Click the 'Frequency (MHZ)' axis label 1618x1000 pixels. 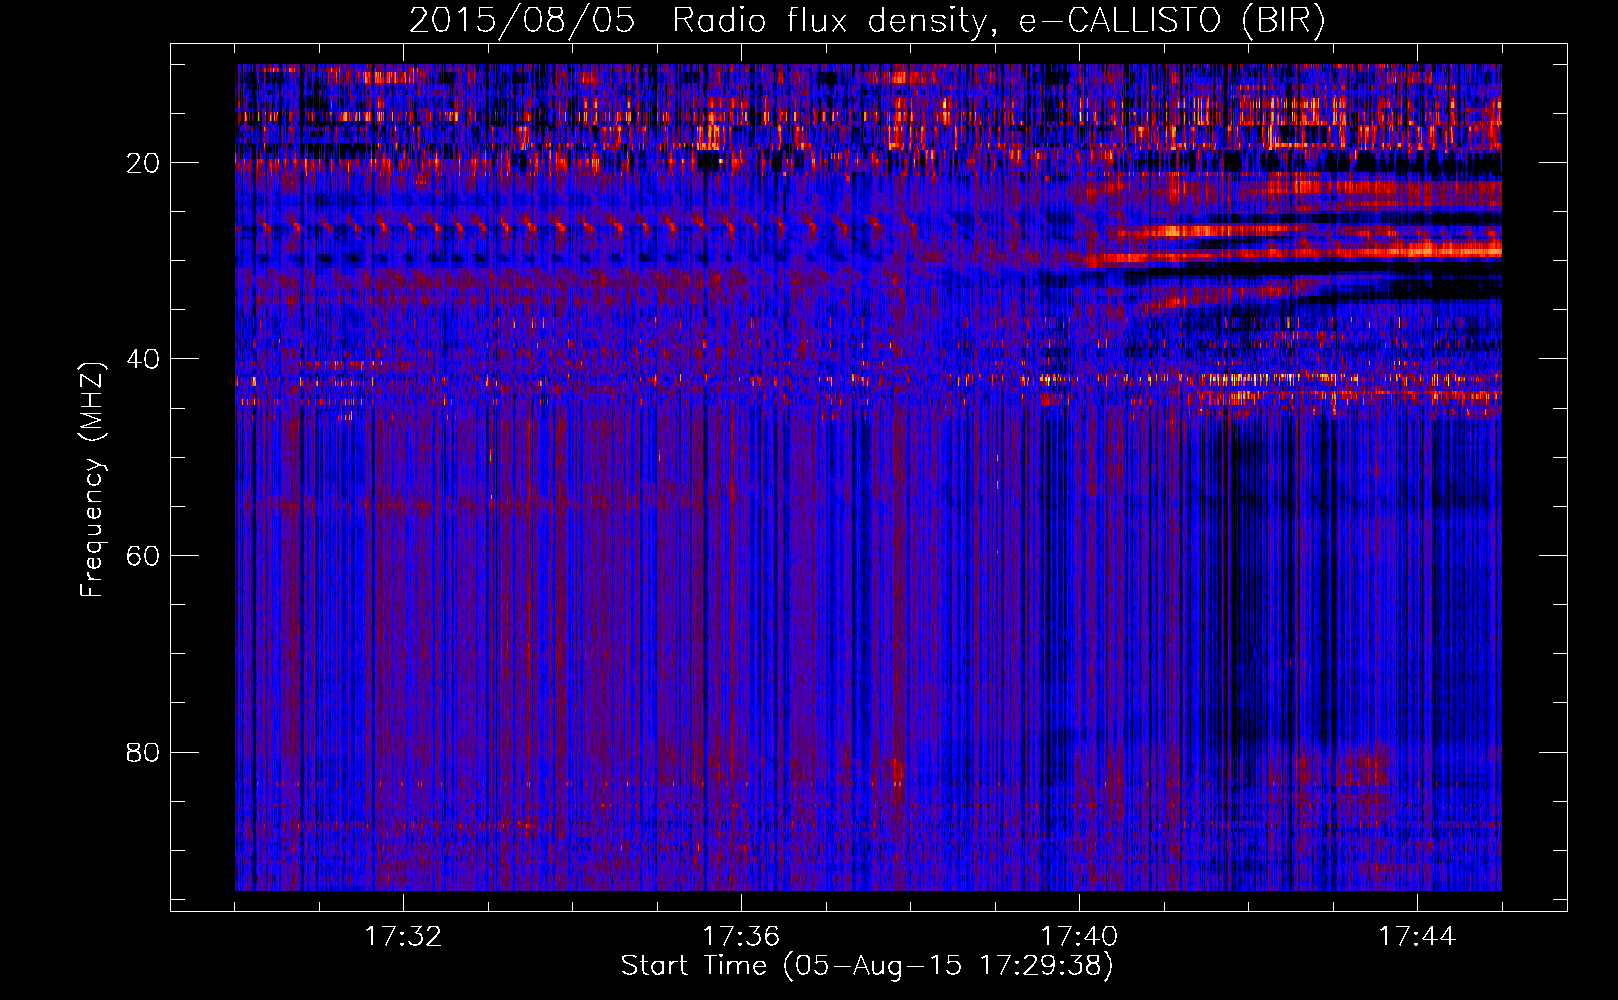tap(92, 480)
